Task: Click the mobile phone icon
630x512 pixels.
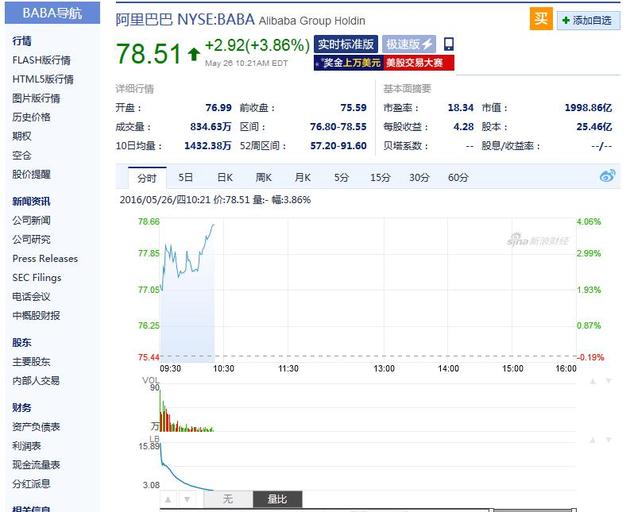Action: click(x=449, y=44)
